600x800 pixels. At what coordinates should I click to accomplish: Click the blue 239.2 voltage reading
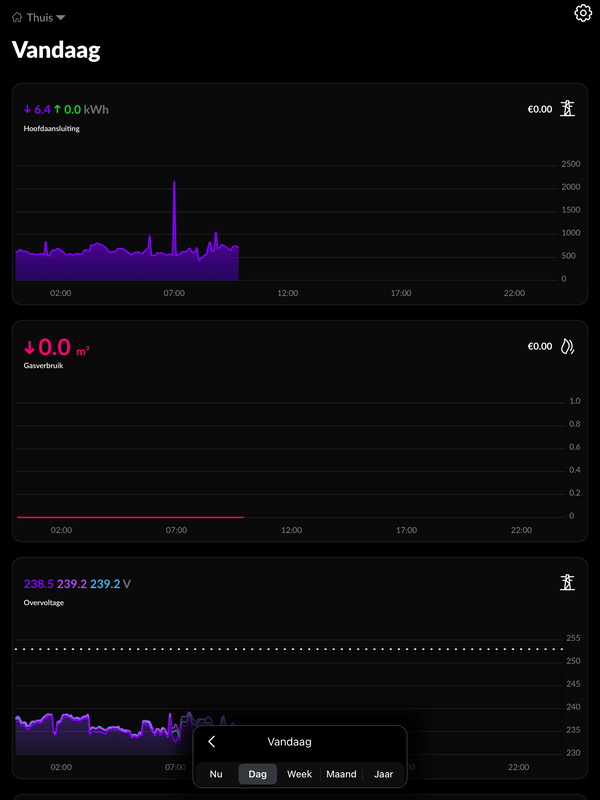tap(105, 584)
